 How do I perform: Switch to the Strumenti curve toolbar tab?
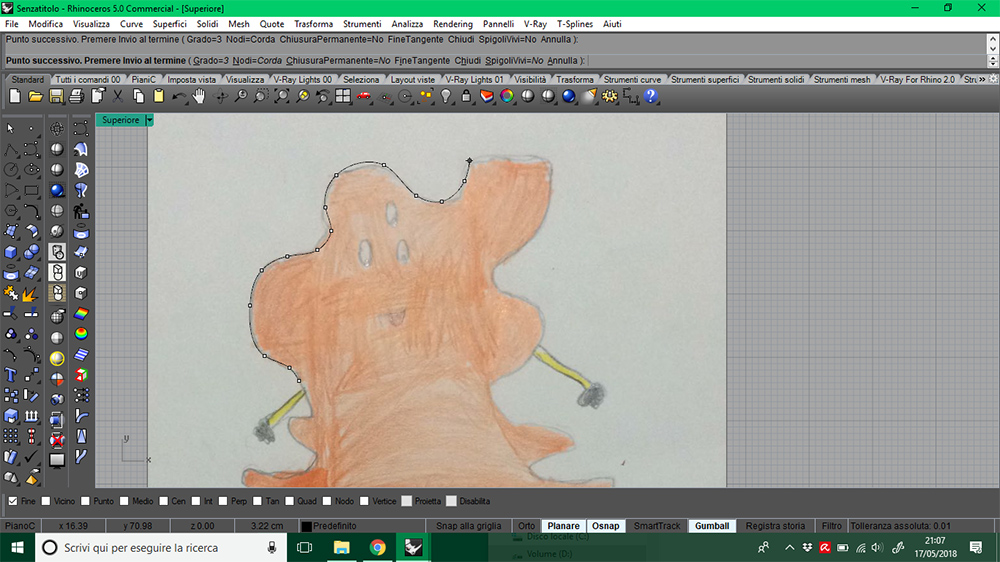[x=632, y=80]
